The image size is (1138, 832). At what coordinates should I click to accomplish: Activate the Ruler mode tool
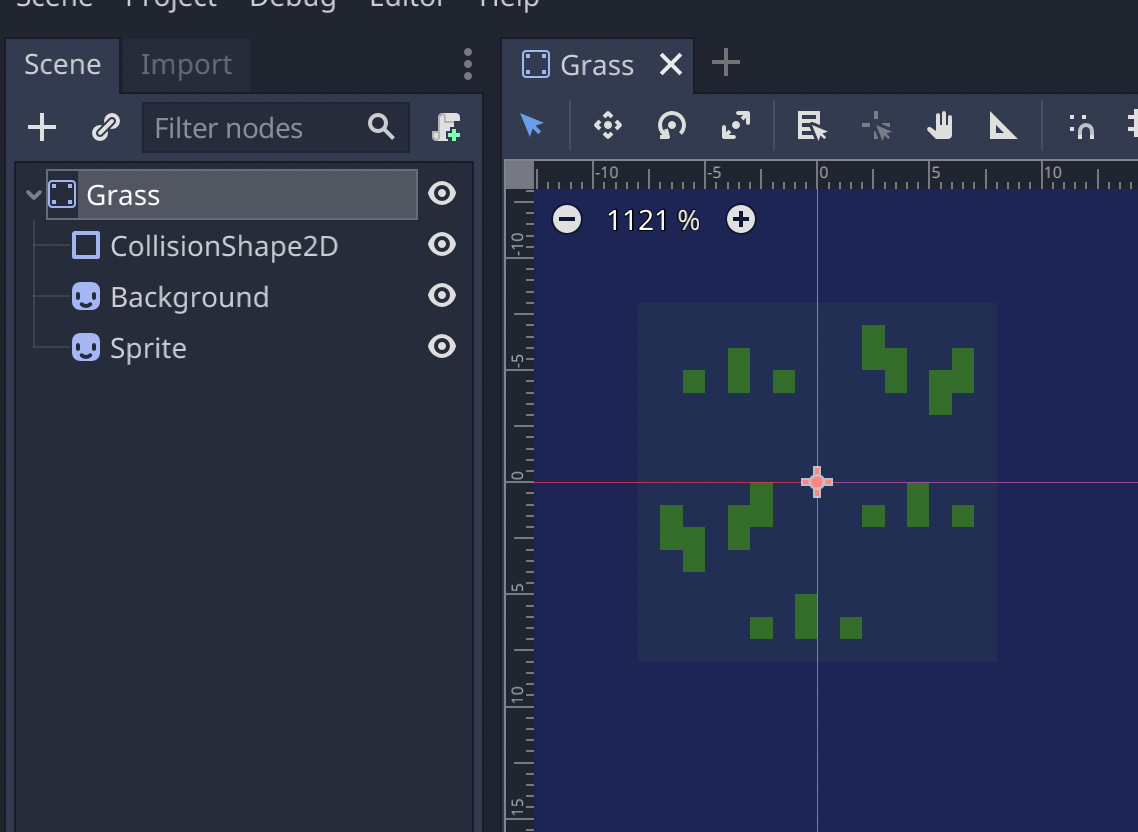1004,126
